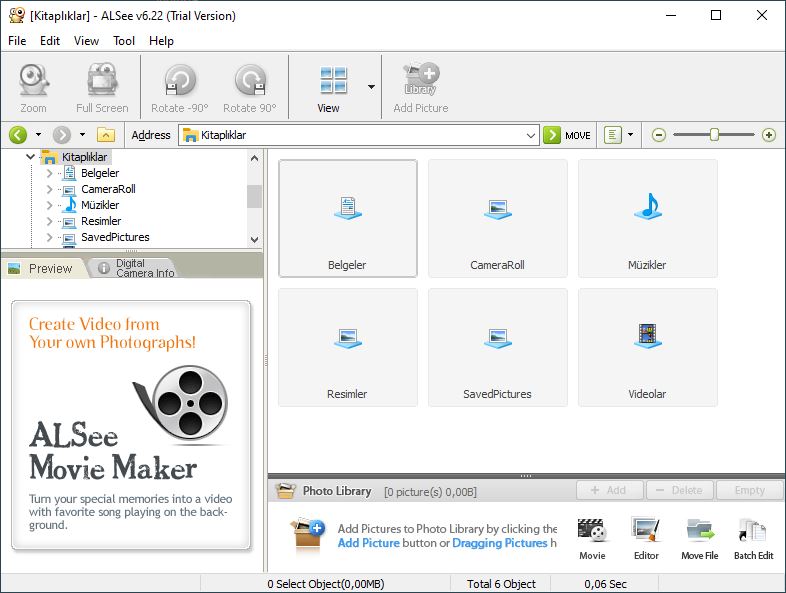This screenshot has width=786, height=593.
Task: Select the Belgeler library thumbnail
Action: click(348, 218)
